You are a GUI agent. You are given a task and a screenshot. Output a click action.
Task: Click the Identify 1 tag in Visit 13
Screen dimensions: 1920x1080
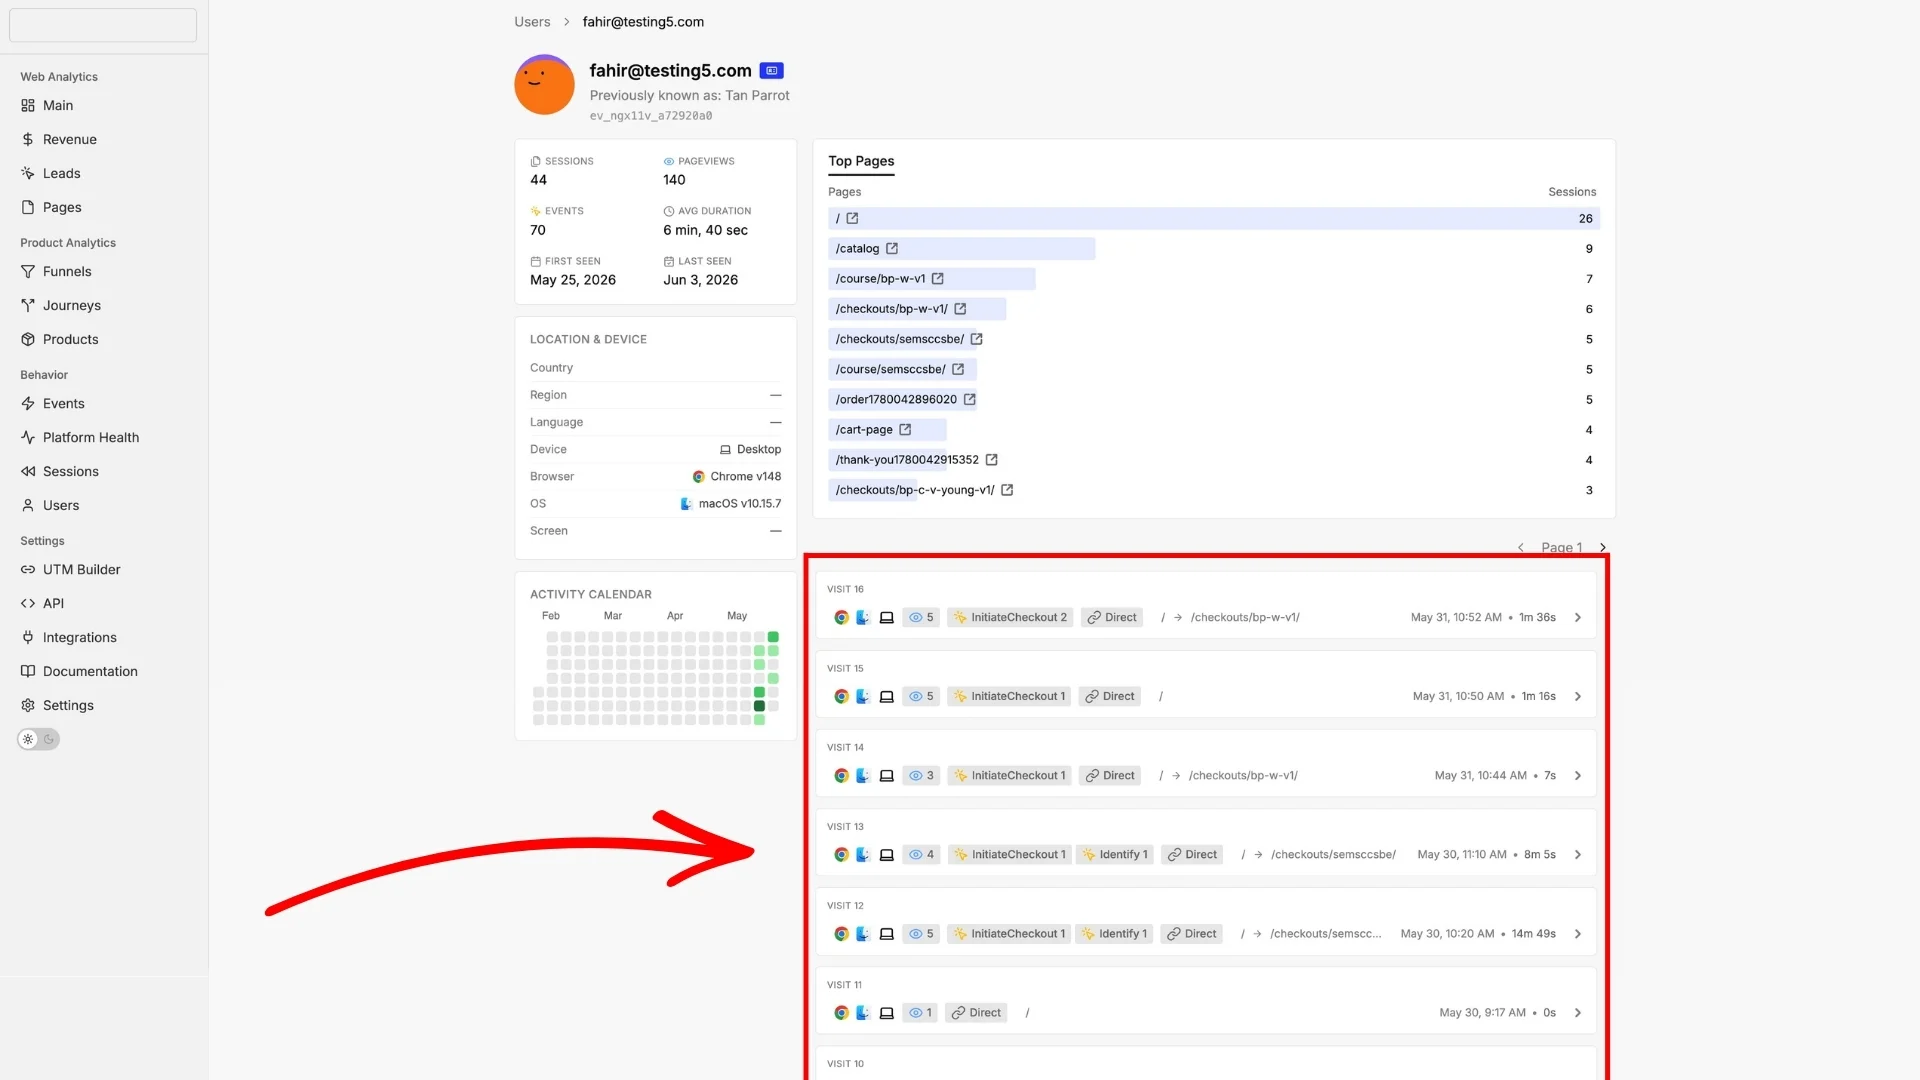tap(1115, 854)
